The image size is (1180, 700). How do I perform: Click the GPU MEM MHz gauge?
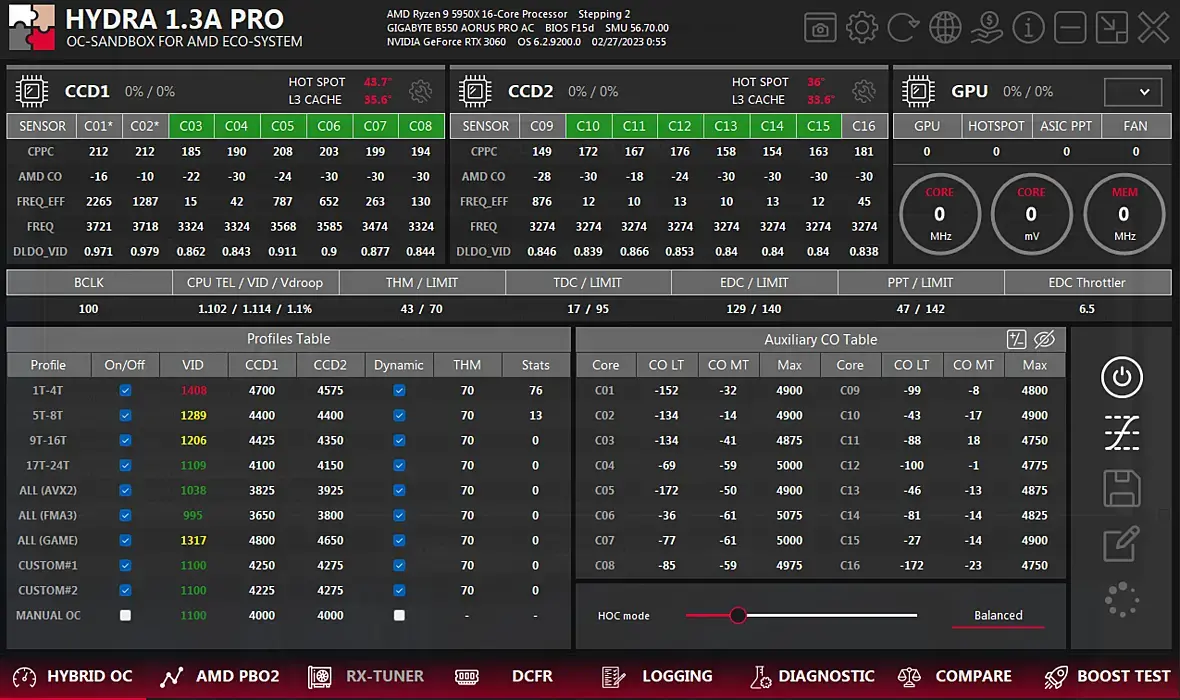click(x=1124, y=215)
